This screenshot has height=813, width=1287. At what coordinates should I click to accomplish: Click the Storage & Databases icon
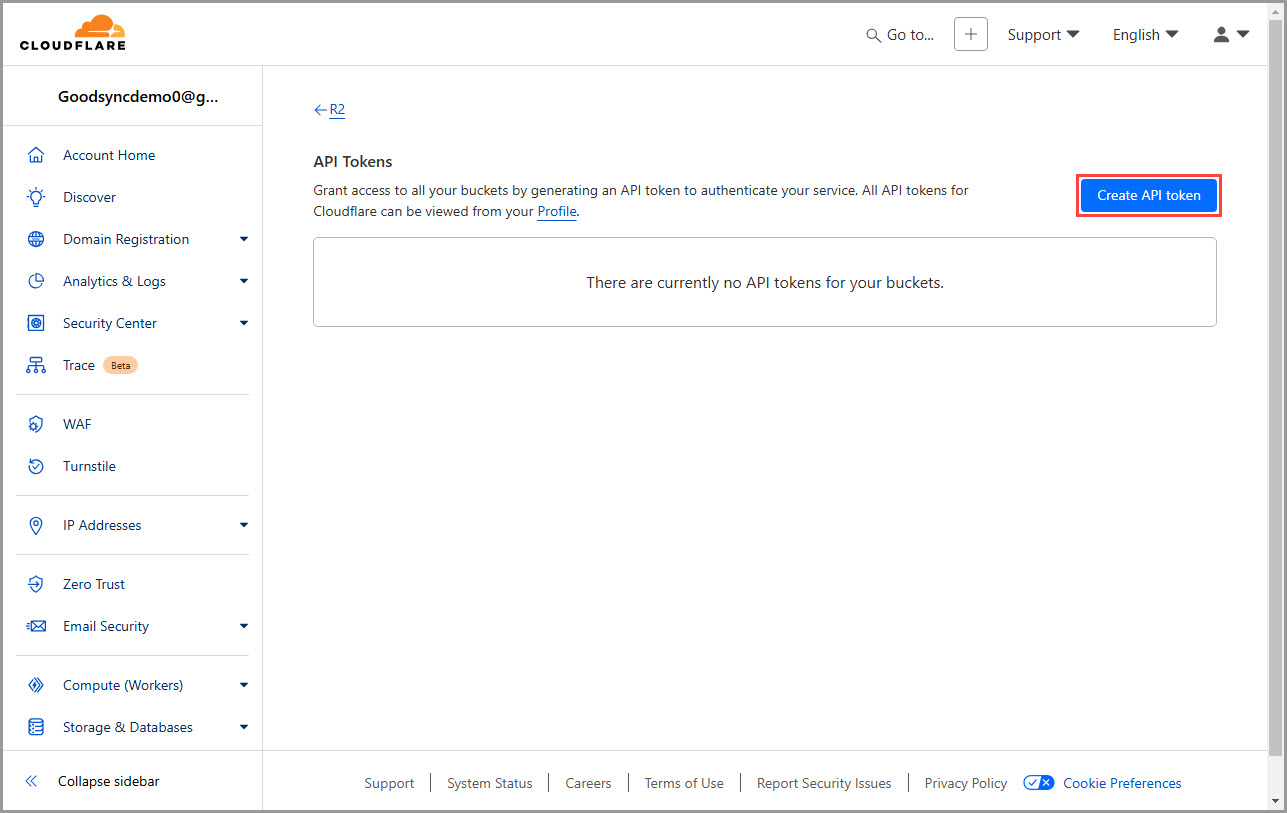pos(36,727)
